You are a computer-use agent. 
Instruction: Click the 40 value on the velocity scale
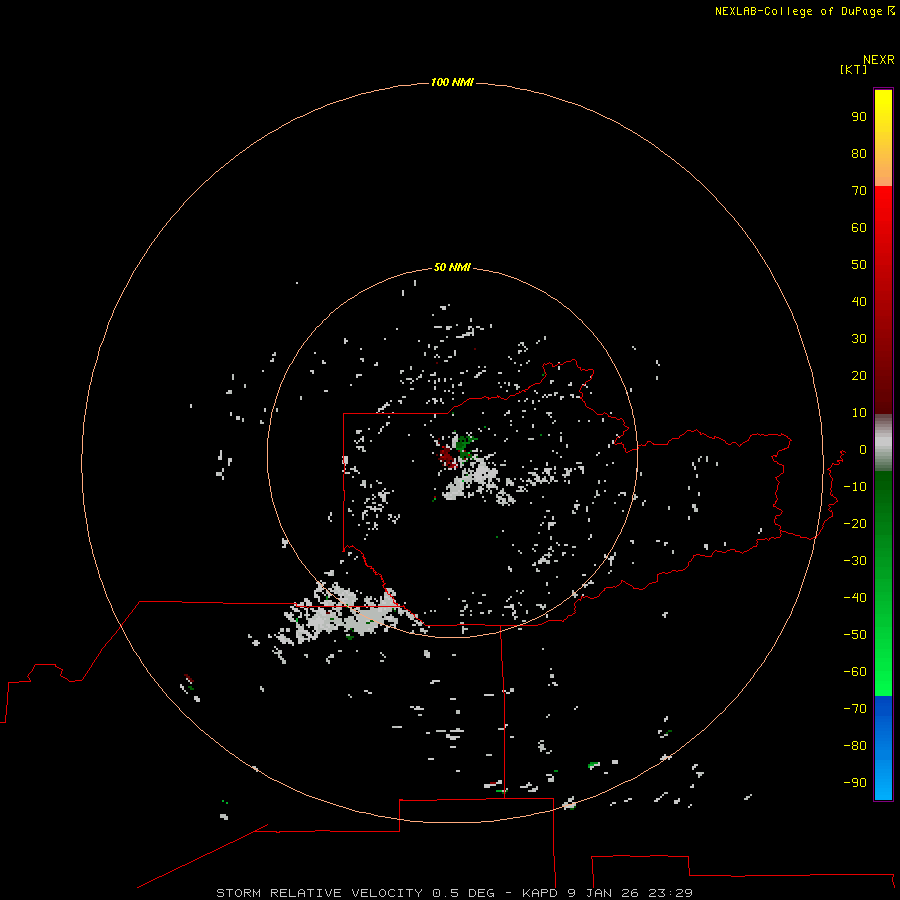859,302
